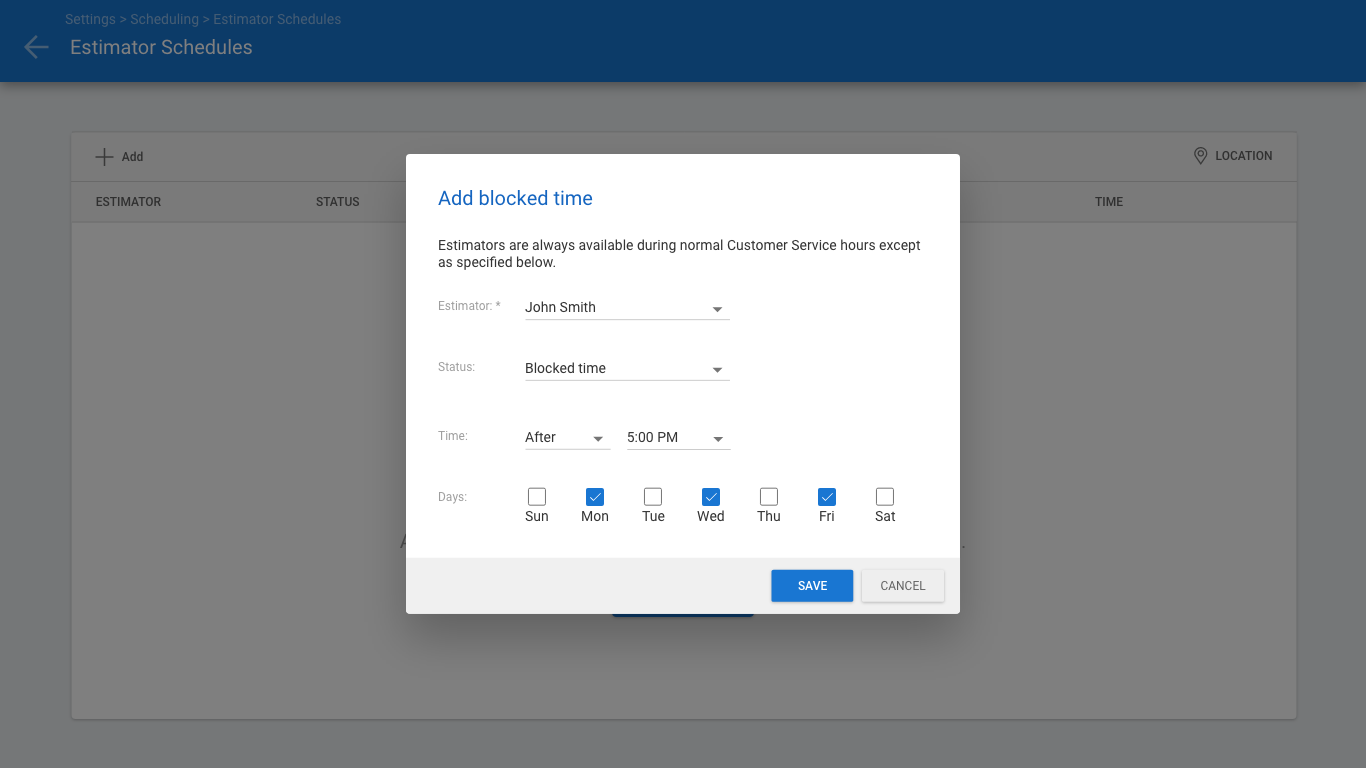This screenshot has height=768, width=1366.
Task: Click the TIME column header
Action: (1109, 202)
